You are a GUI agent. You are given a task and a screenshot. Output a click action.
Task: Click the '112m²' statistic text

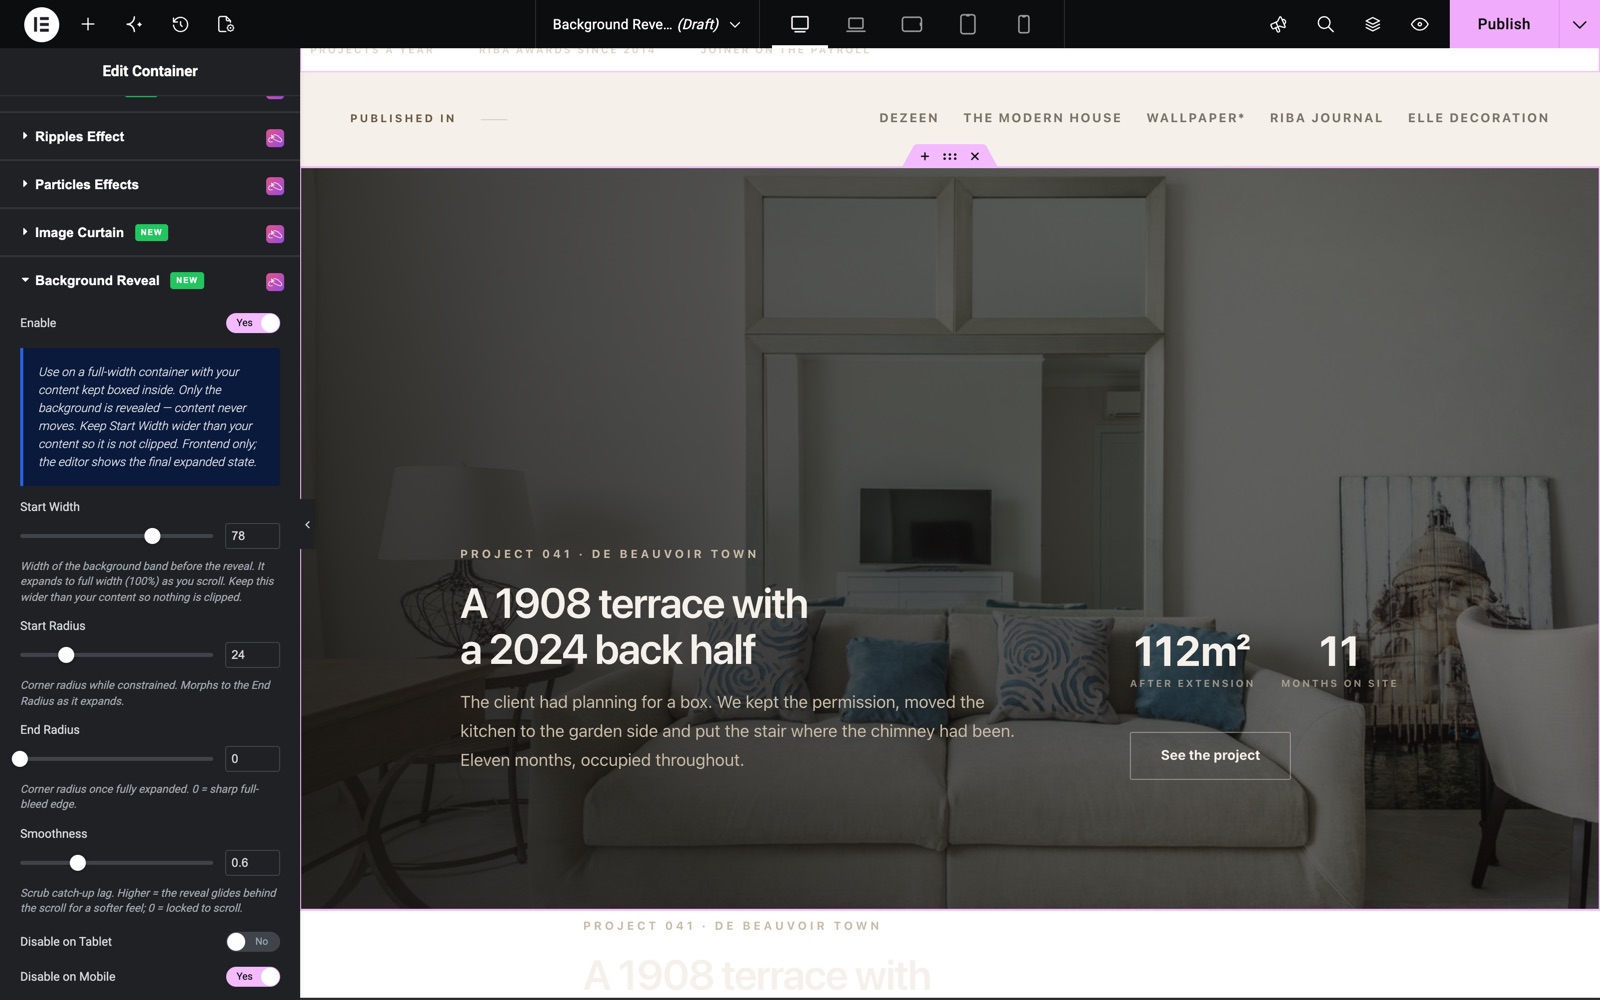tap(1192, 652)
